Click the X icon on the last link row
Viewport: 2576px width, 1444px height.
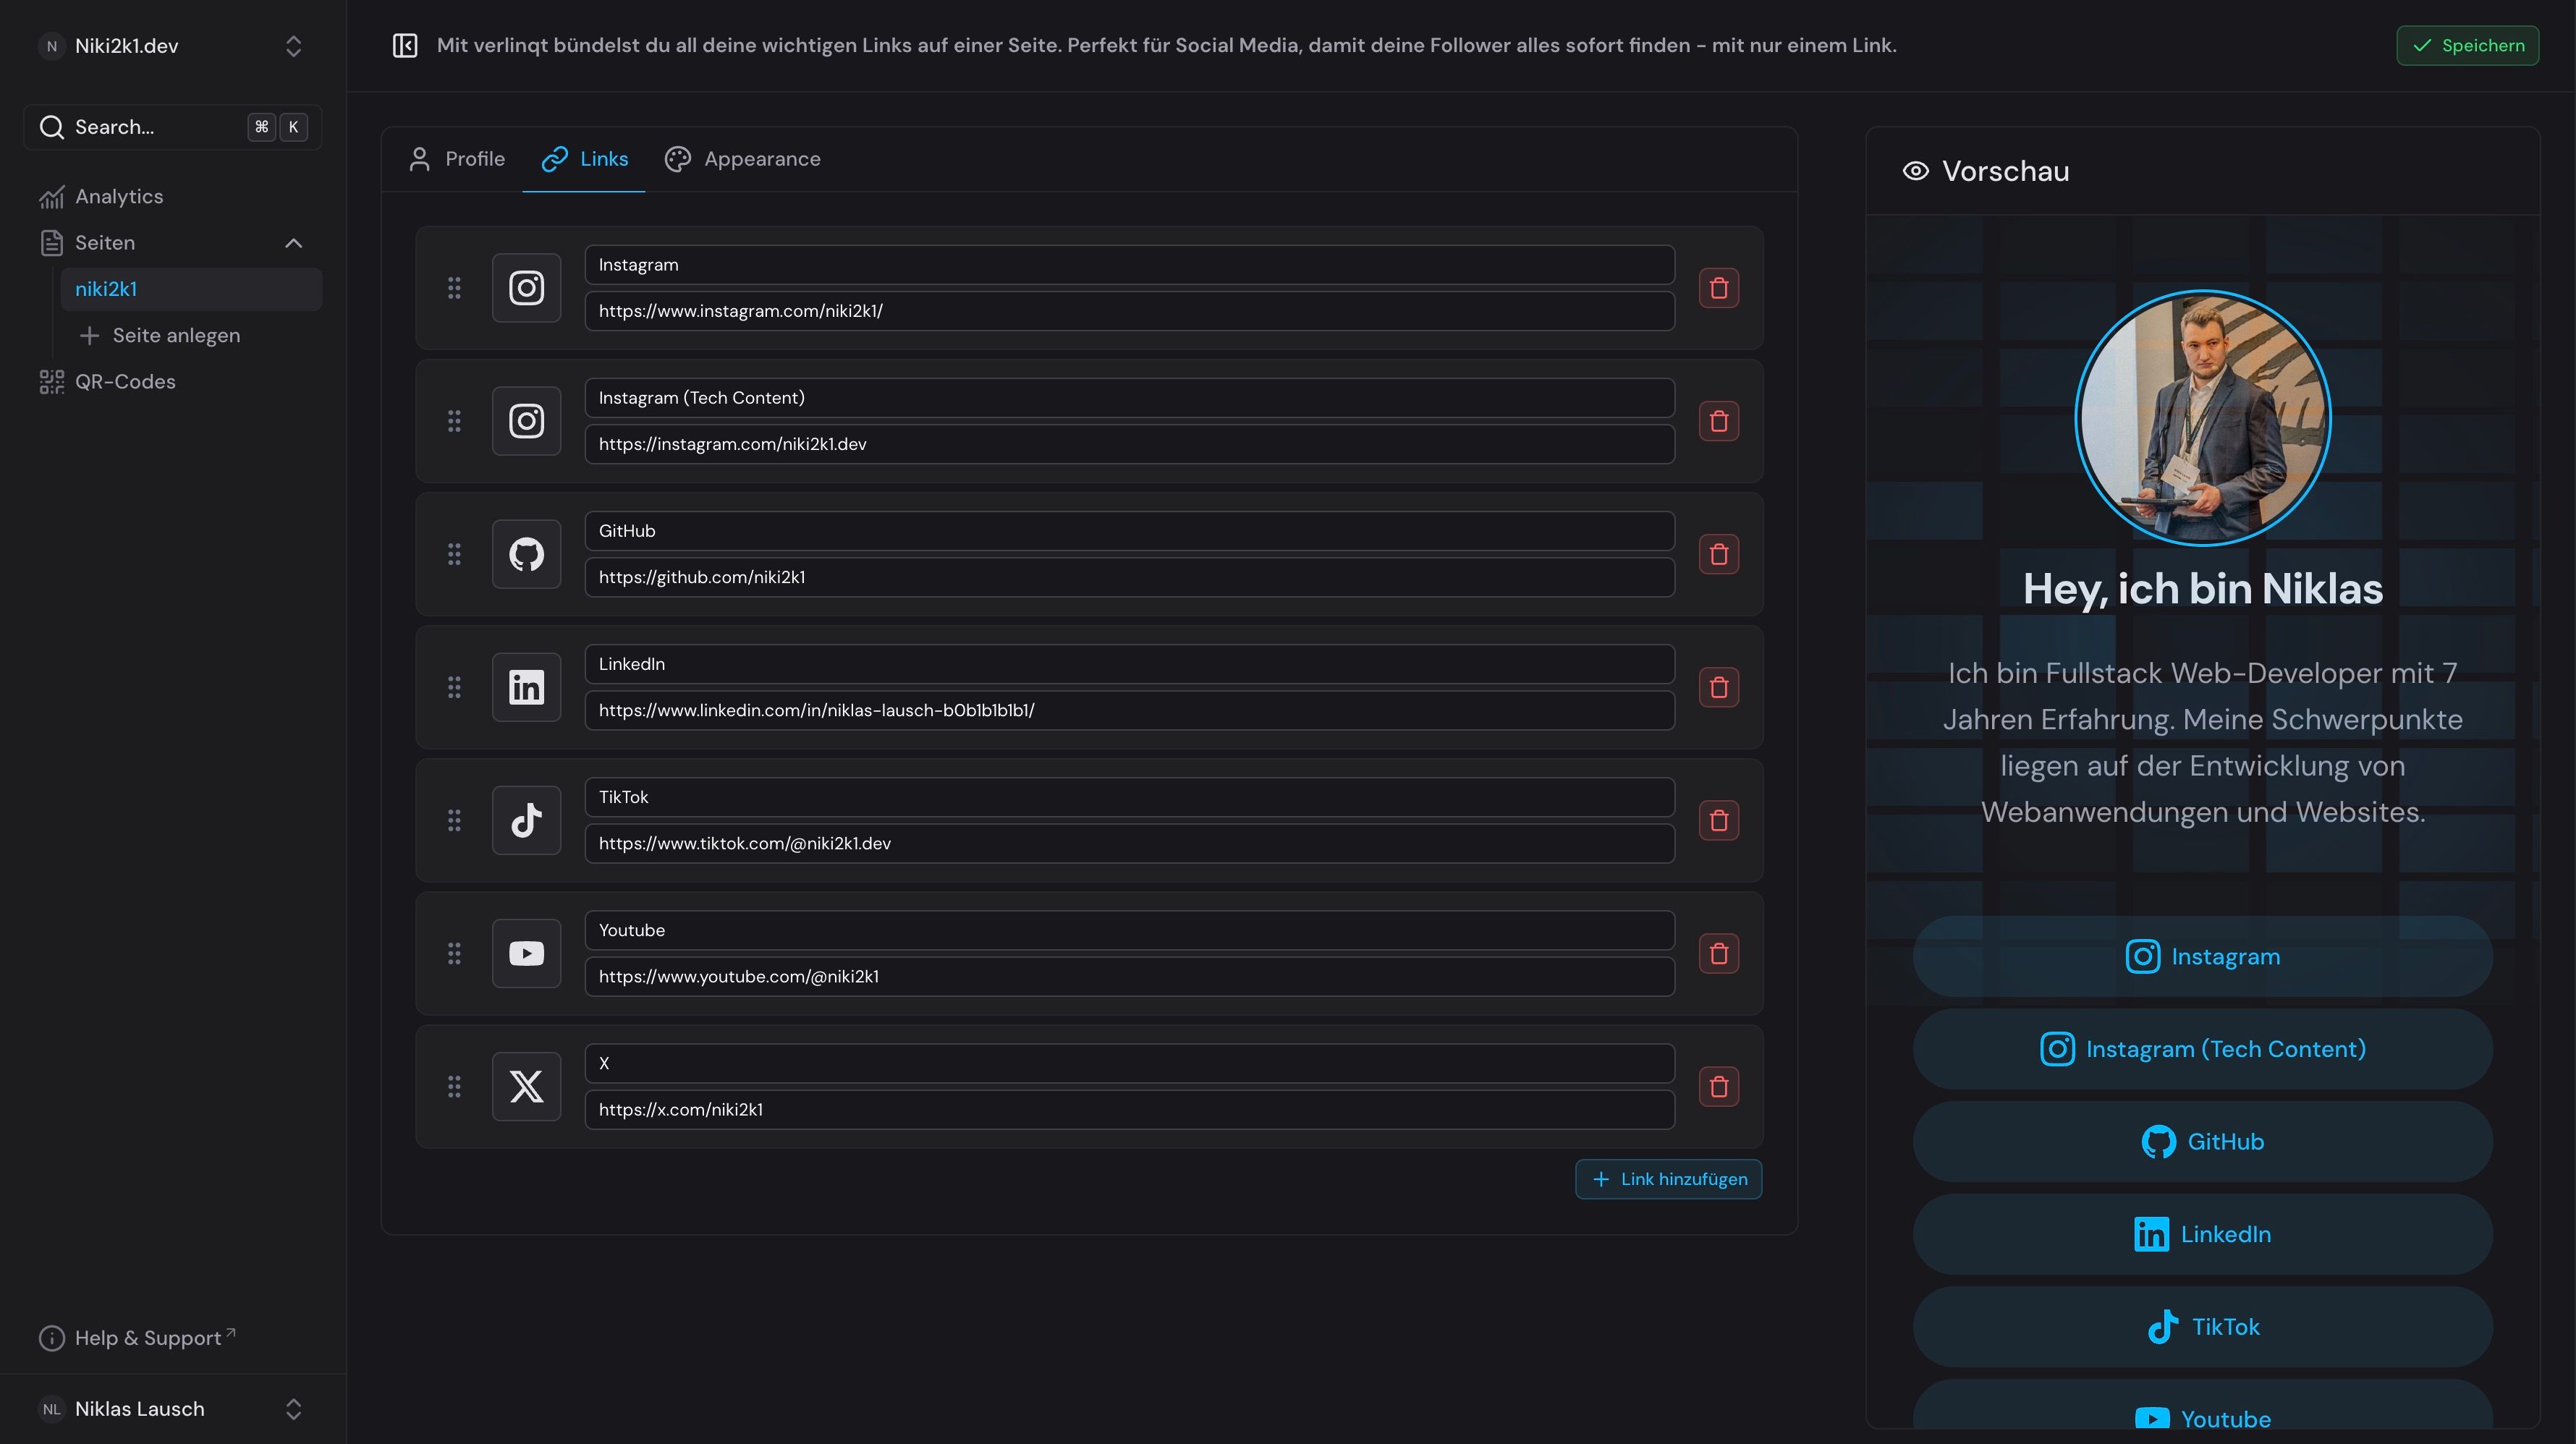coord(525,1087)
